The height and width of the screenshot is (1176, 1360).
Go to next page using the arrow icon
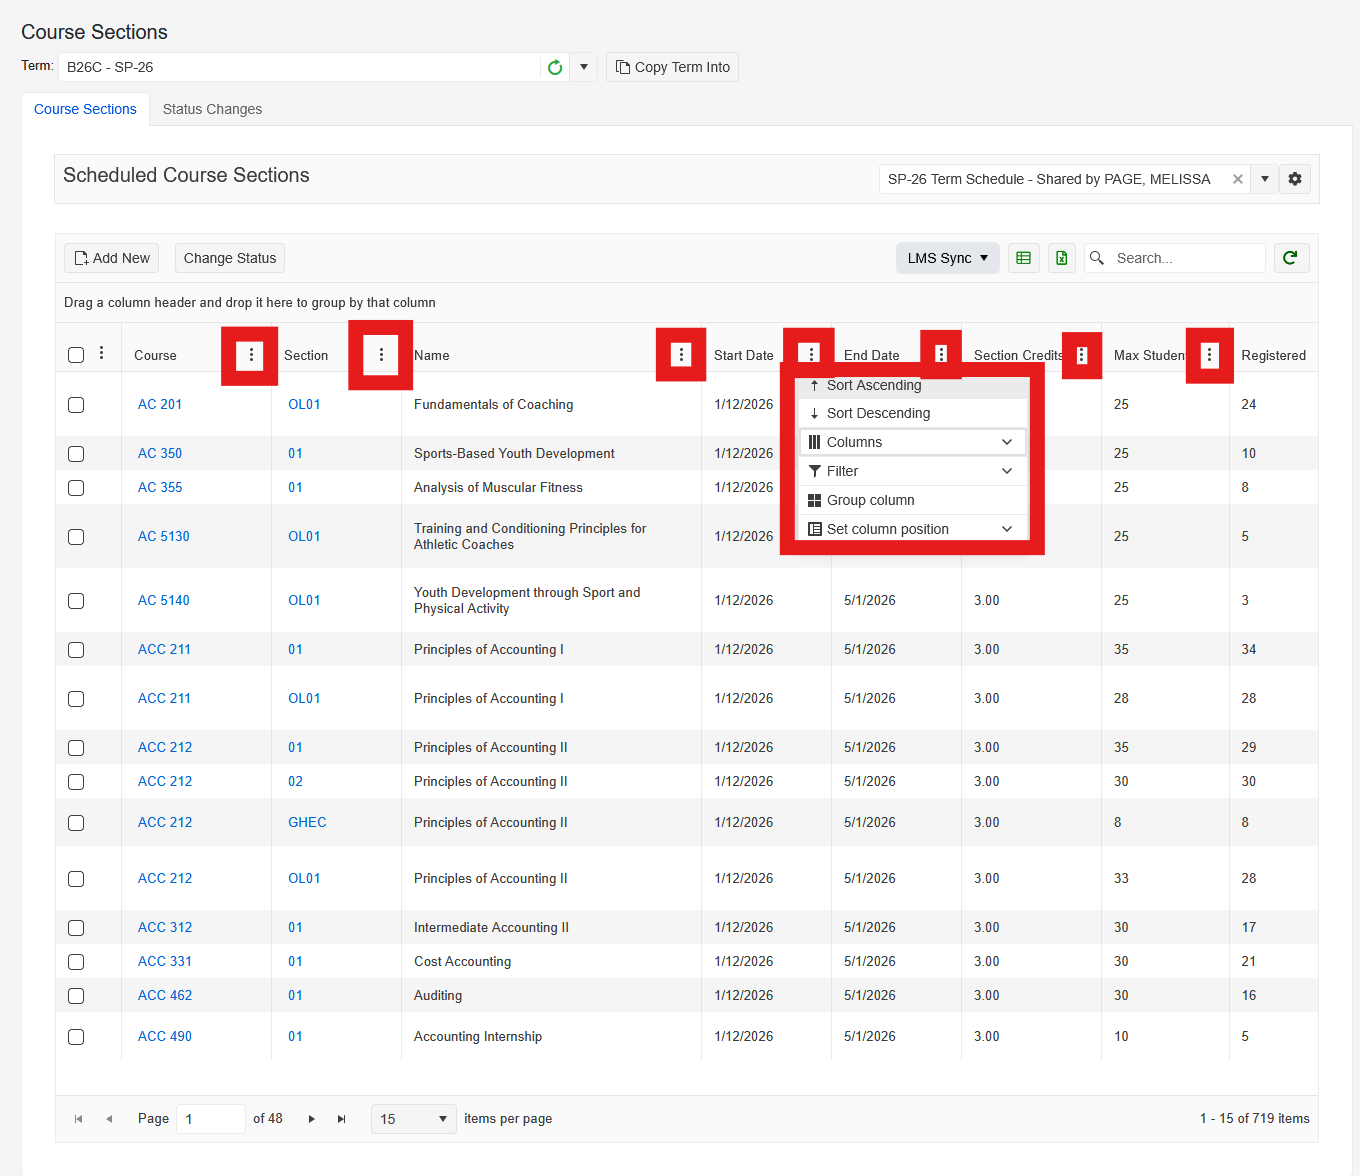312,1119
